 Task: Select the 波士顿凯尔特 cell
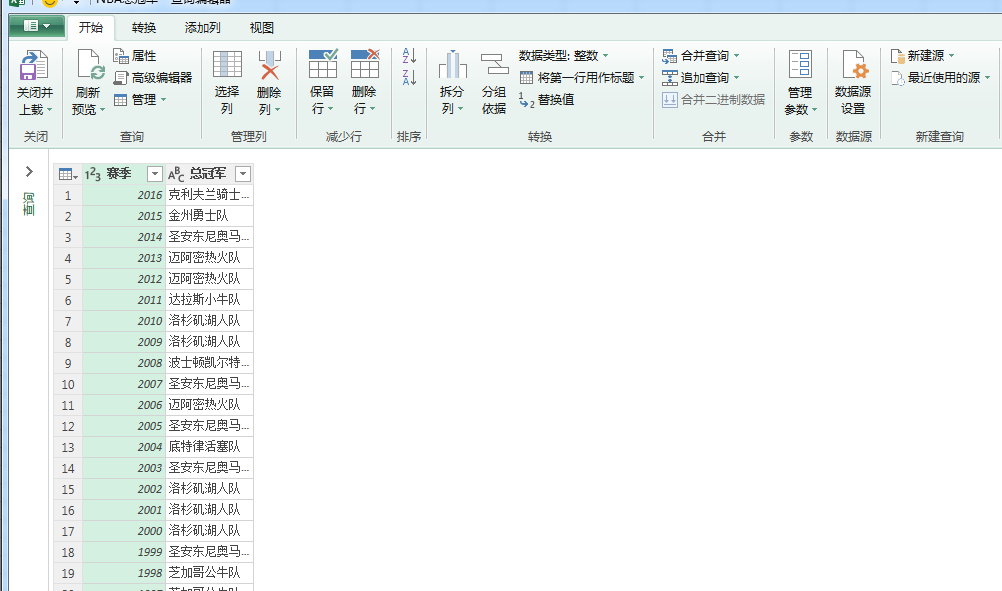click(209, 363)
